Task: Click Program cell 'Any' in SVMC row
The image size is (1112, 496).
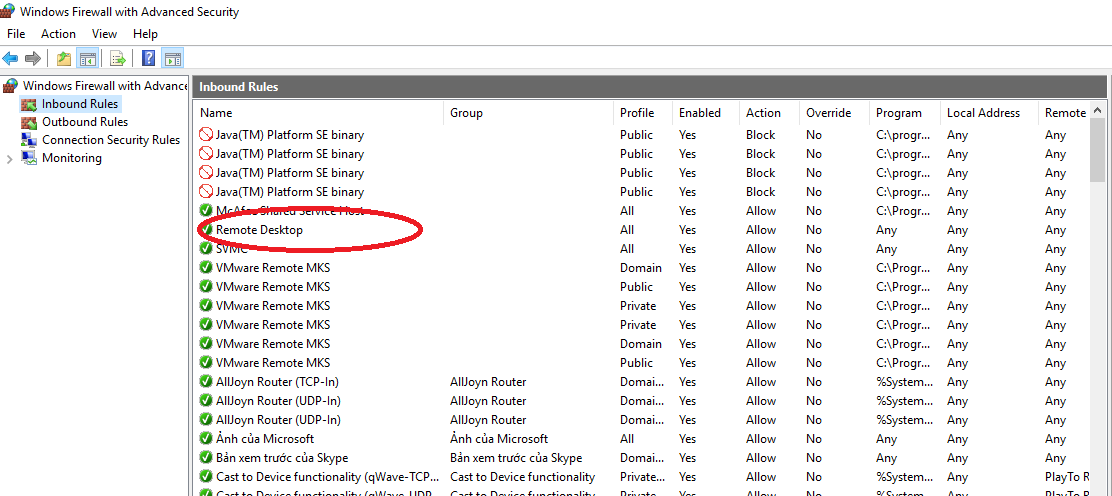Action: 886,249
